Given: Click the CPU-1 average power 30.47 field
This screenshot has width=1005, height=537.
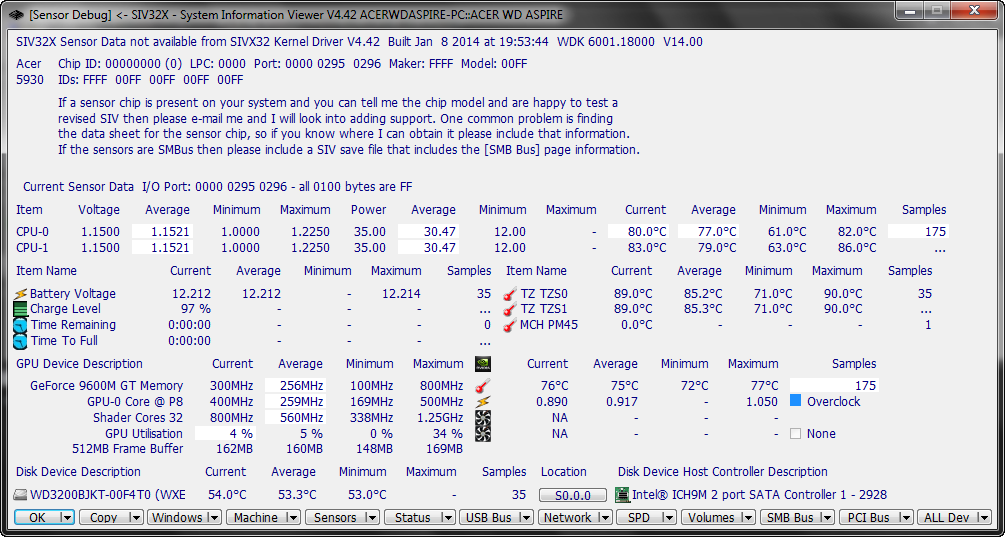Looking at the screenshot, I should (428, 247).
